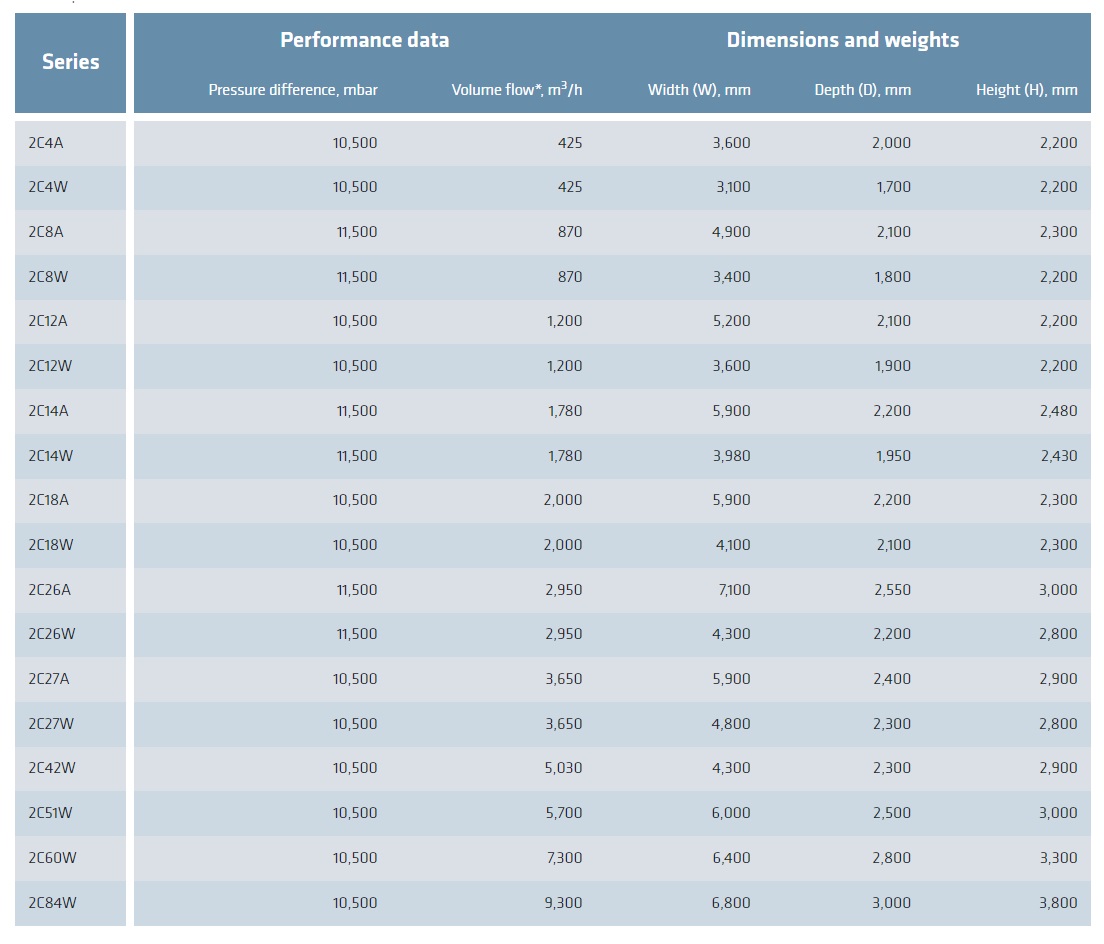Click the 5,030 volume flow for 2C42W
Image resolution: width=1104 pixels, height=944 pixels.
point(563,768)
